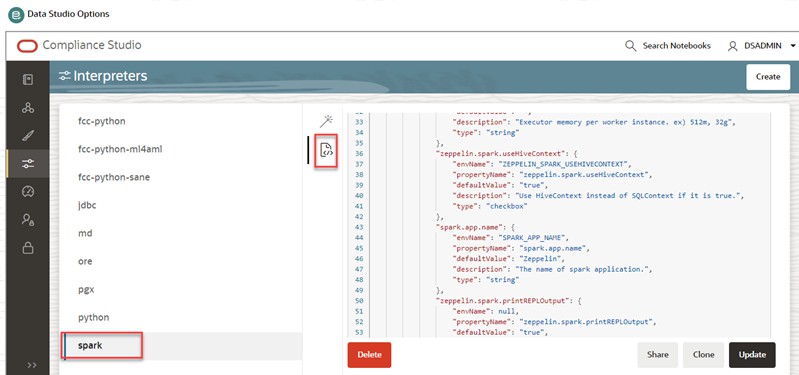This screenshot has height=375, width=799.
Task: Click the Share button
Action: coord(657,355)
